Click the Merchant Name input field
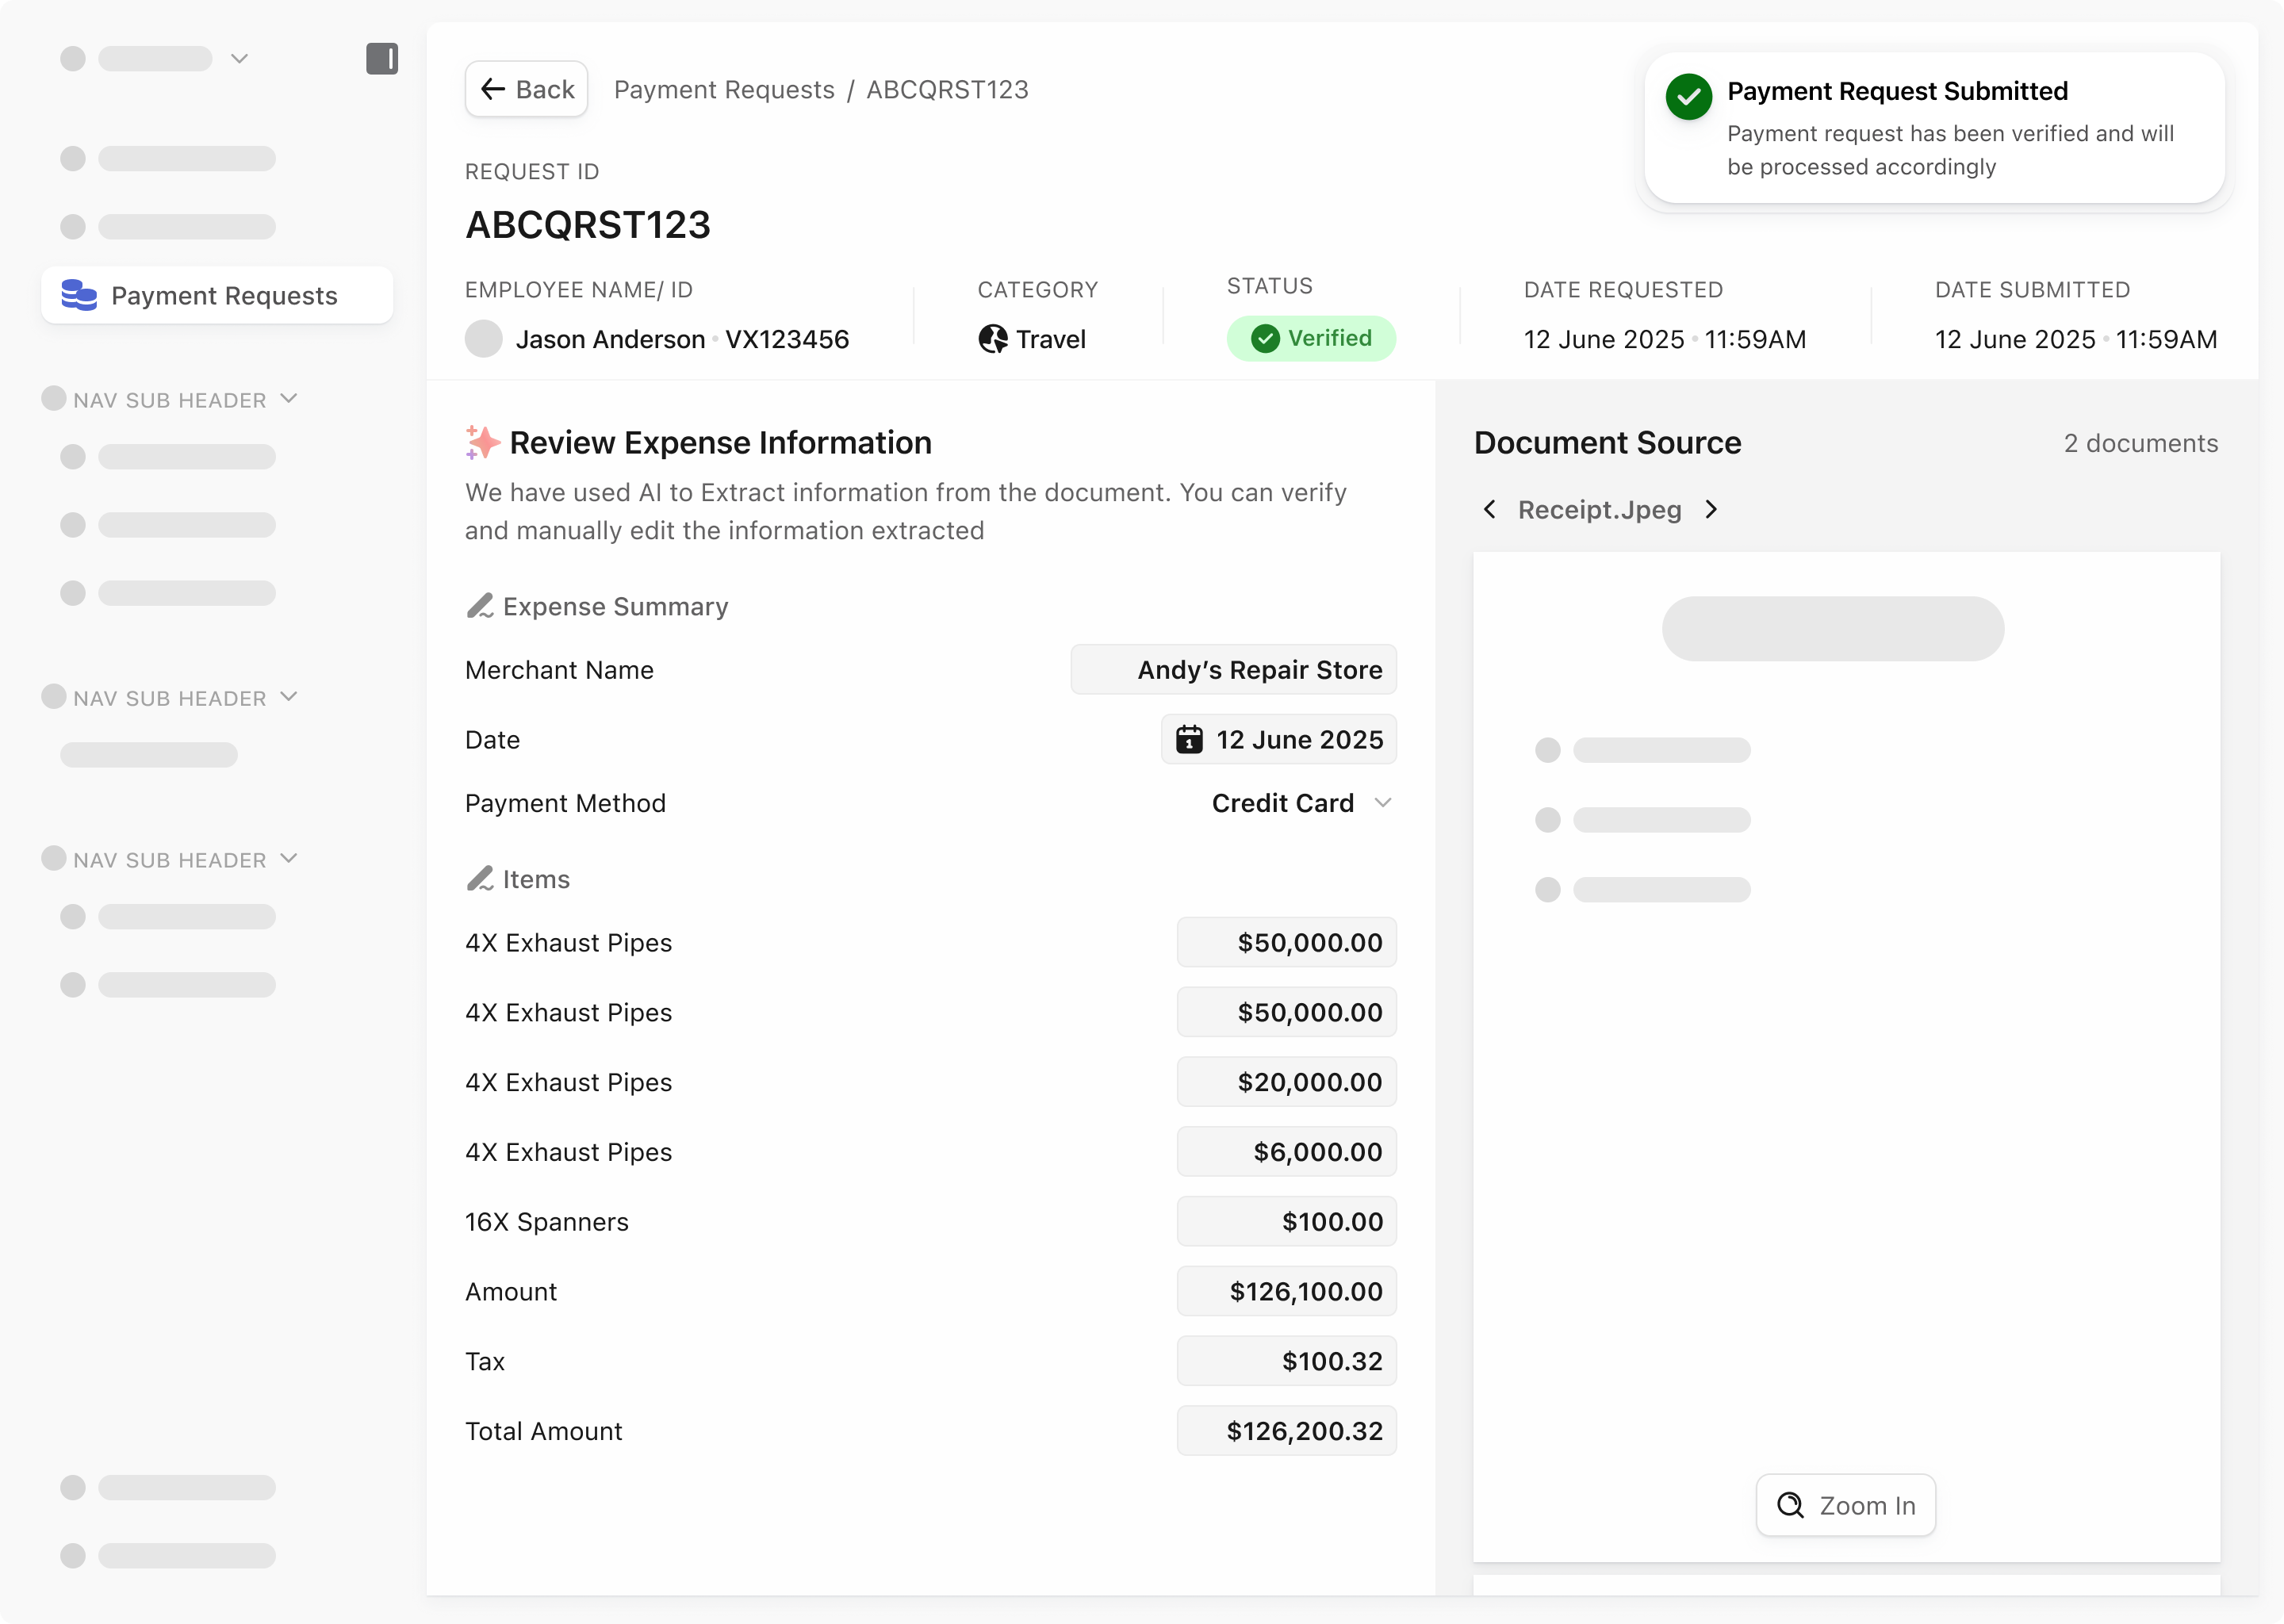 (1233, 670)
